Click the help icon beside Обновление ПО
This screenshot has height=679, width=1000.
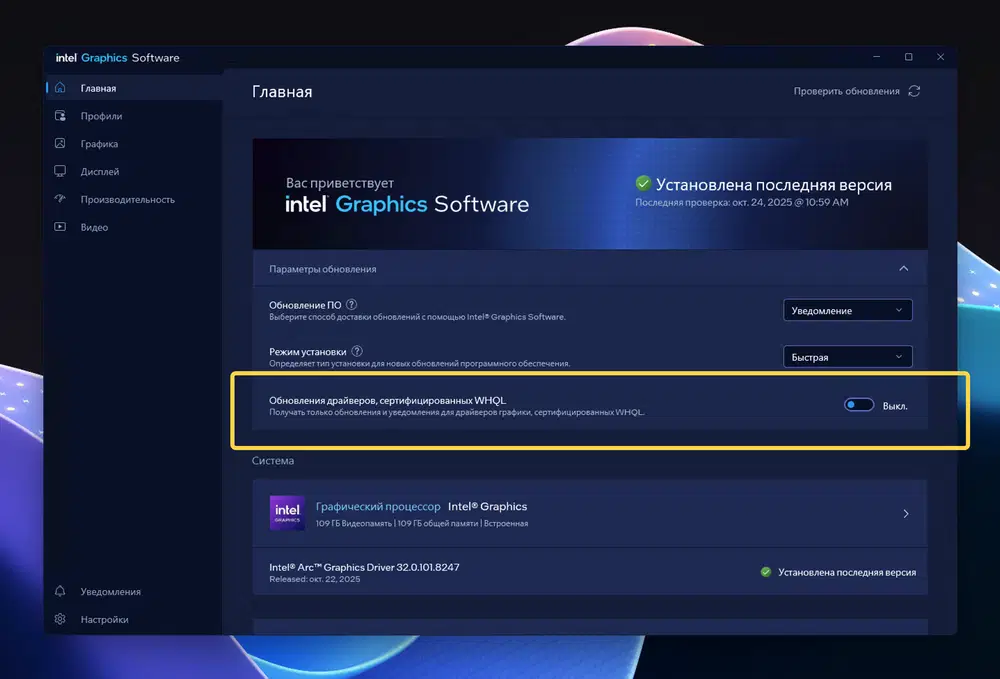(x=351, y=305)
